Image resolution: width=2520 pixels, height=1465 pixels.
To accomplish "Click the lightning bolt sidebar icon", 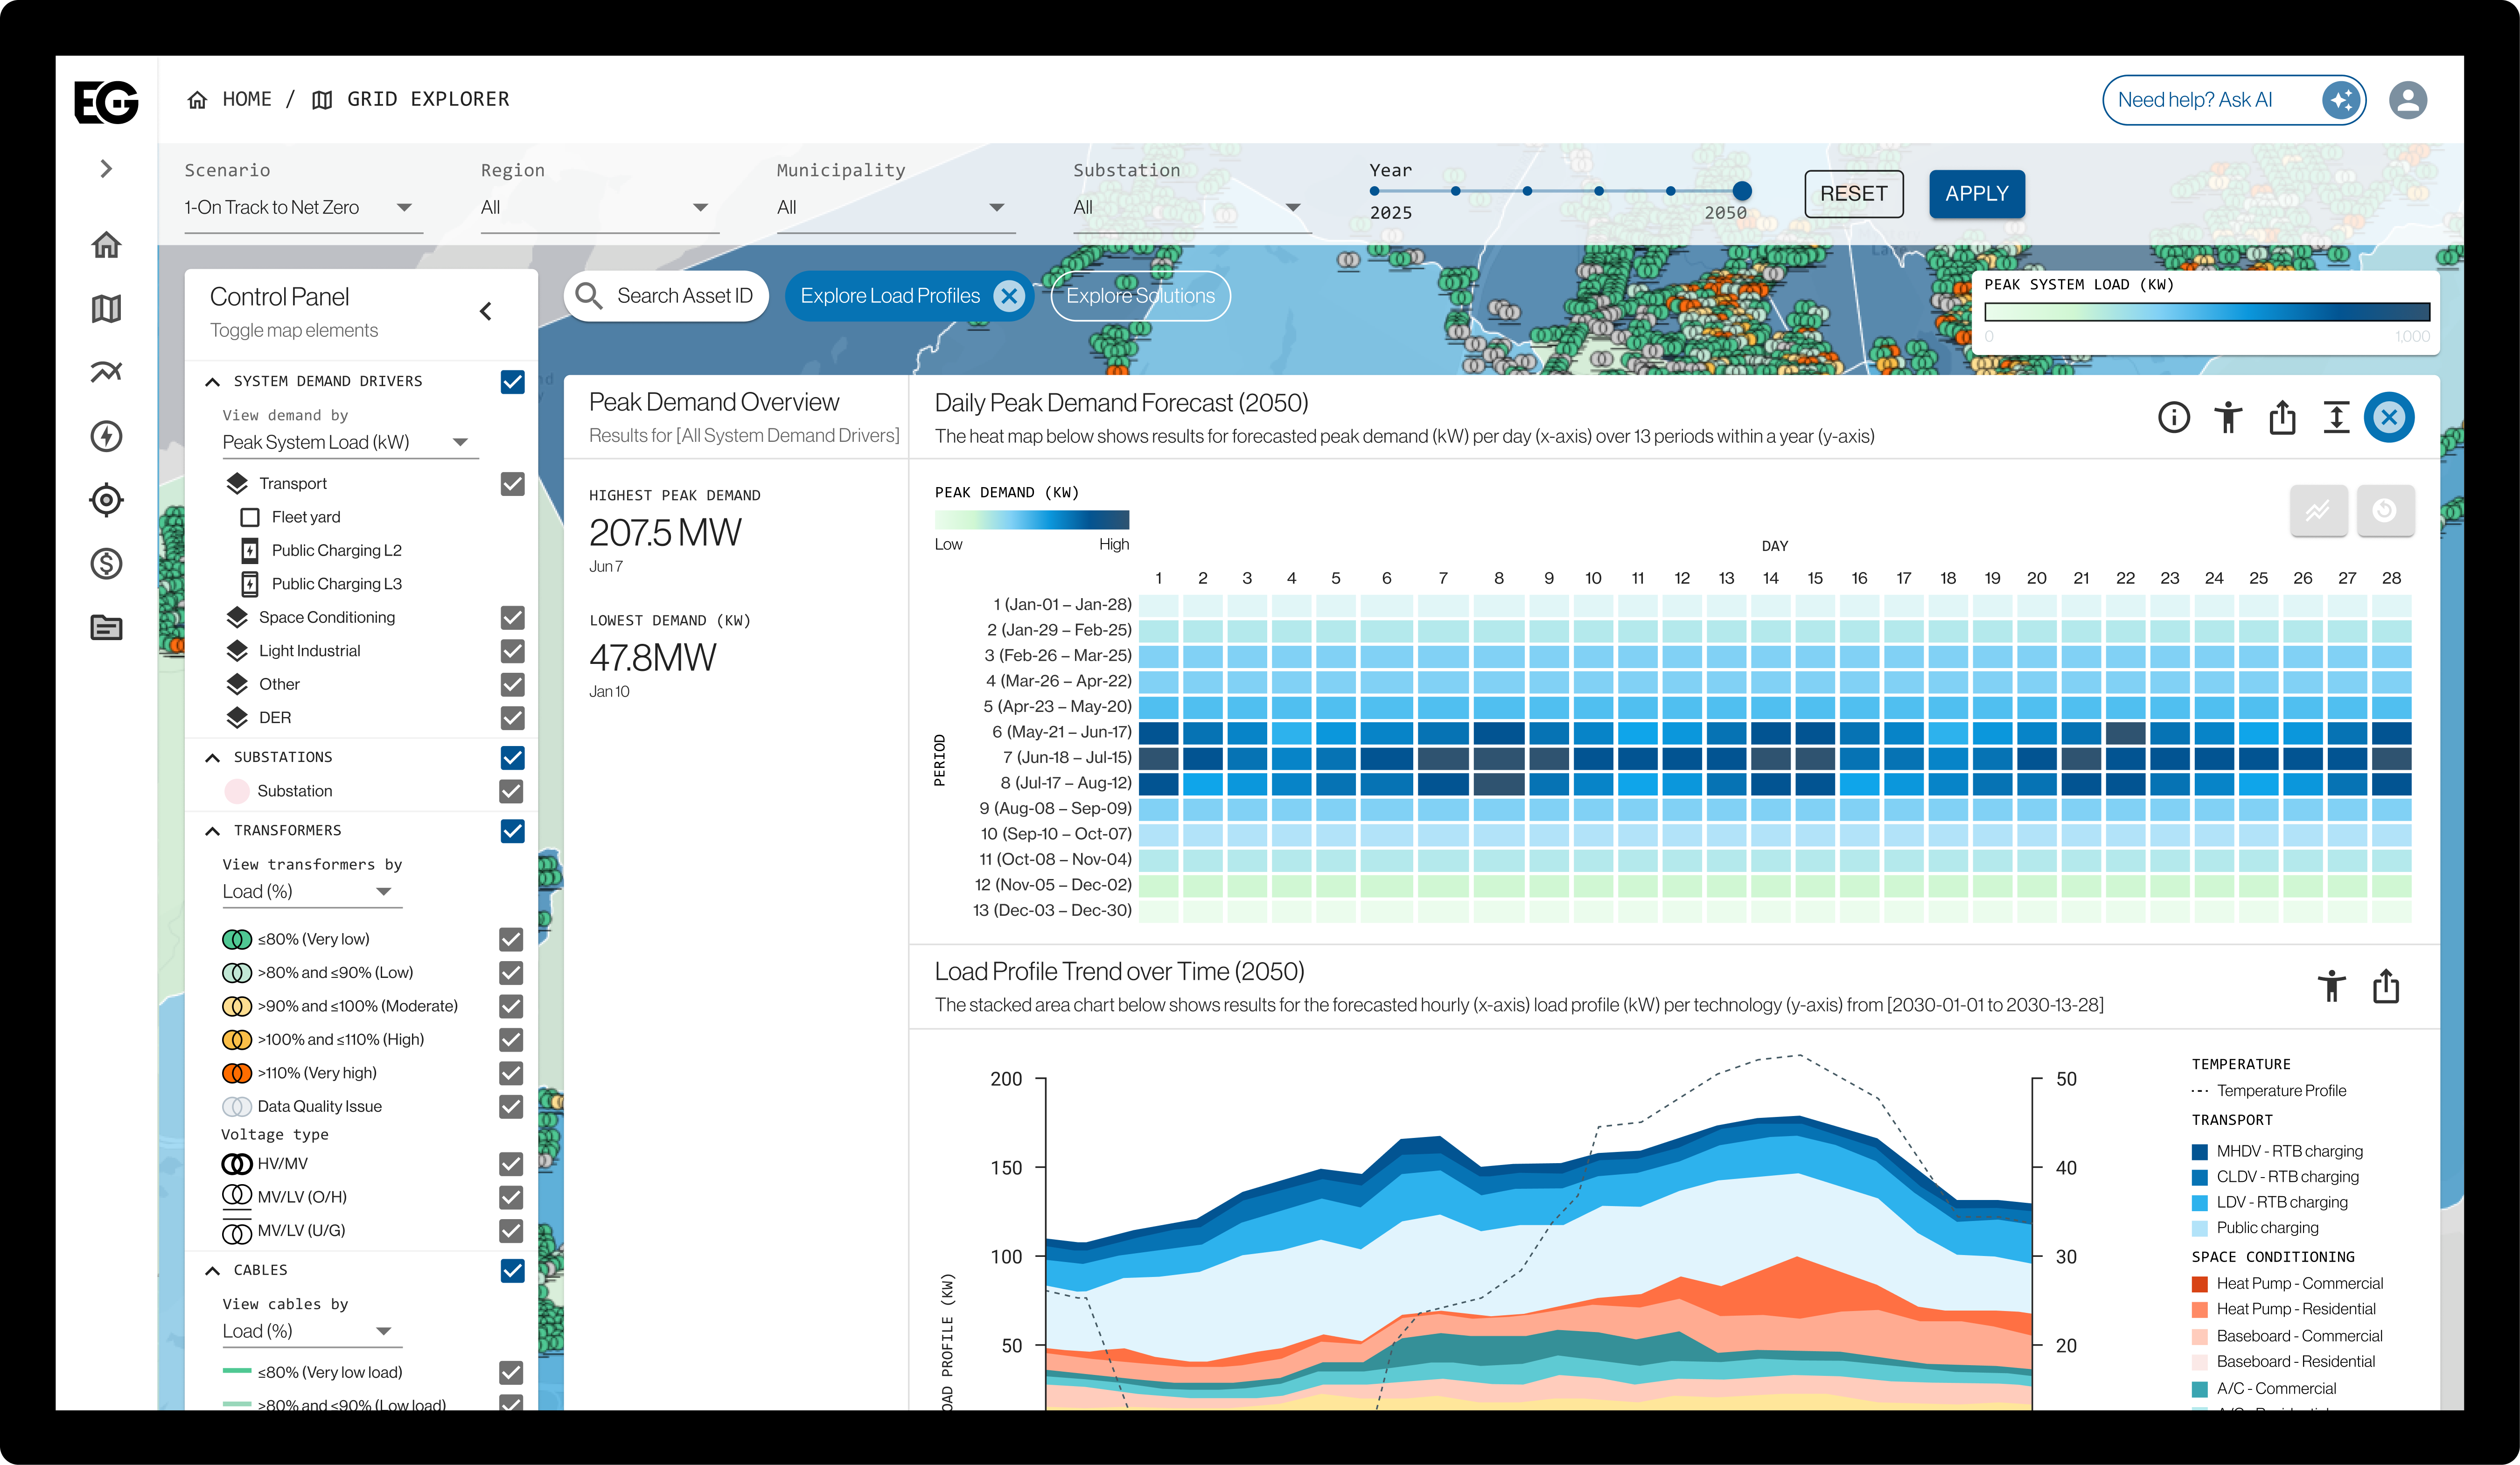I will 106,436.
